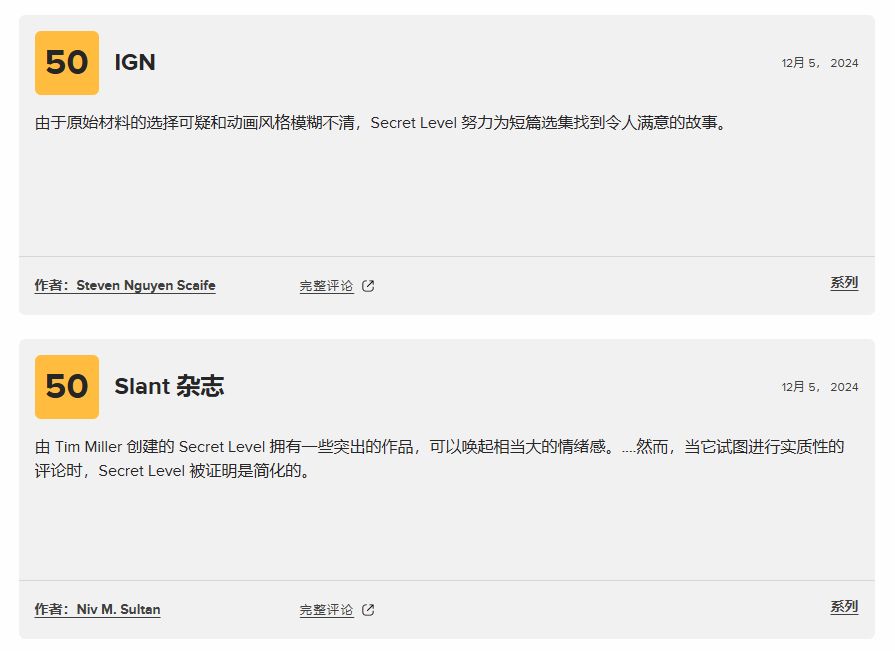
Task: Open author Niv M. Sultan's page
Action: pyautogui.click(x=118, y=610)
